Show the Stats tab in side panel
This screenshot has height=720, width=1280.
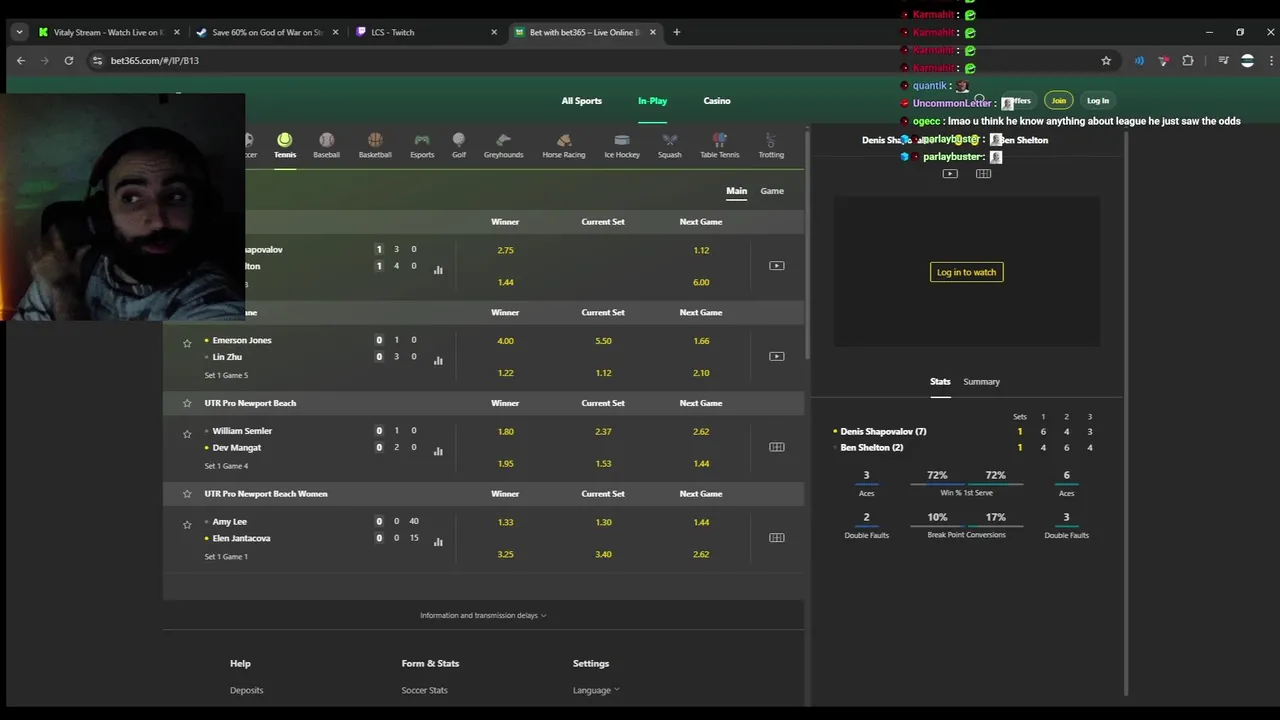(940, 381)
